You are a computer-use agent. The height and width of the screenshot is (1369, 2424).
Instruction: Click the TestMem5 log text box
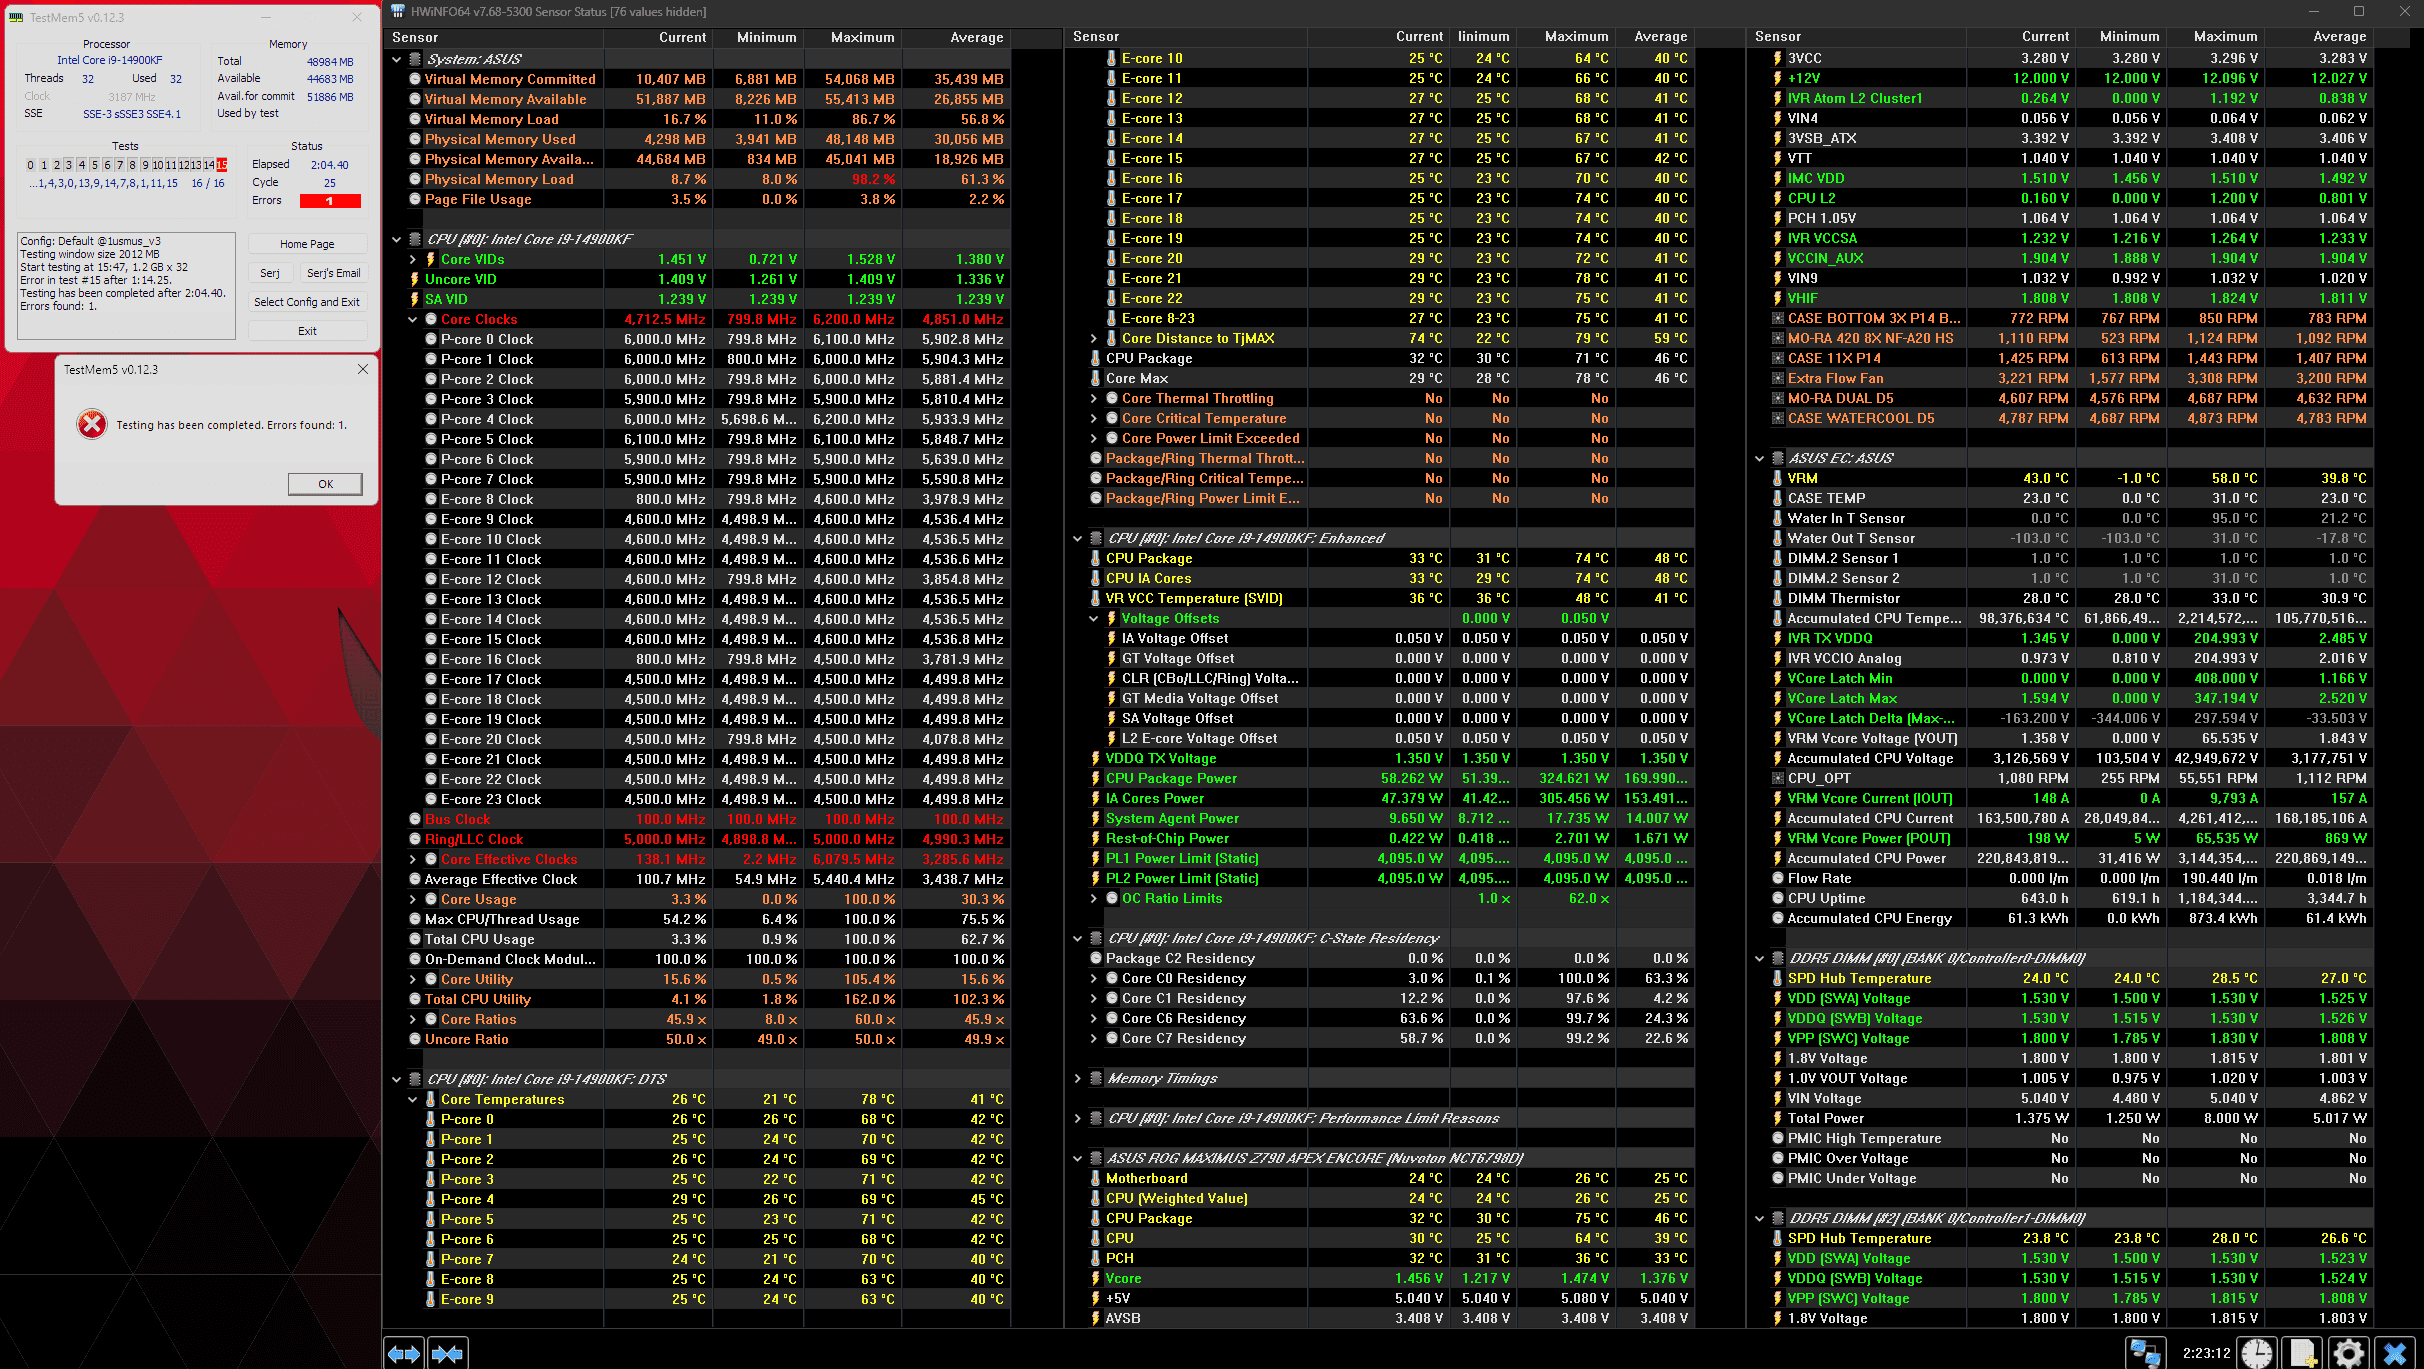click(x=126, y=286)
